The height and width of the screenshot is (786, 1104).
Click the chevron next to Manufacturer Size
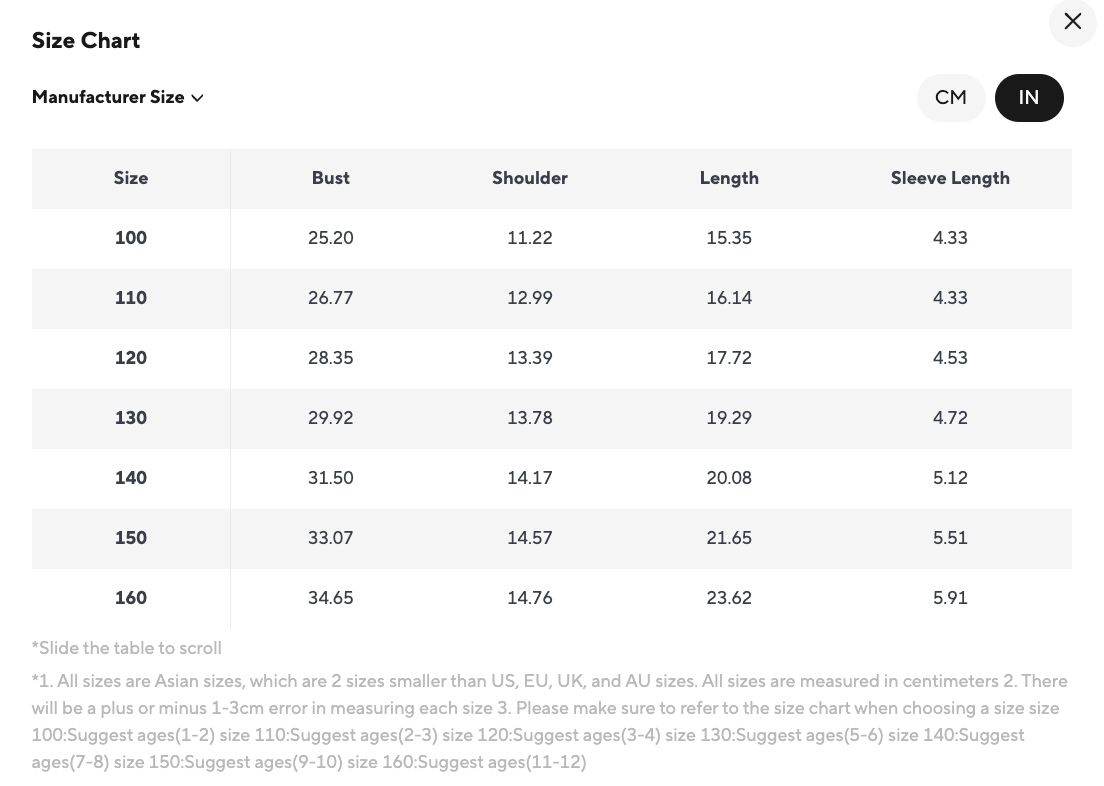[x=198, y=98]
